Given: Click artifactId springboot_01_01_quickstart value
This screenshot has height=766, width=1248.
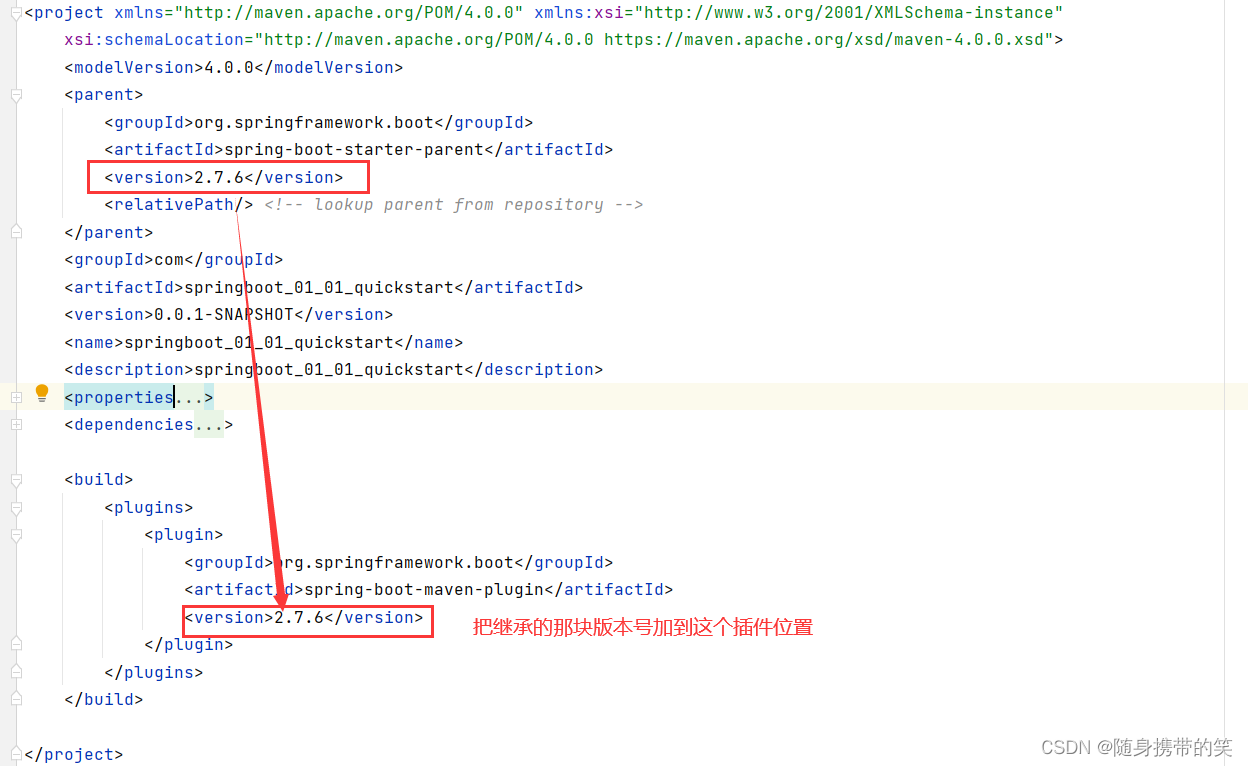Looking at the screenshot, I should tap(319, 287).
